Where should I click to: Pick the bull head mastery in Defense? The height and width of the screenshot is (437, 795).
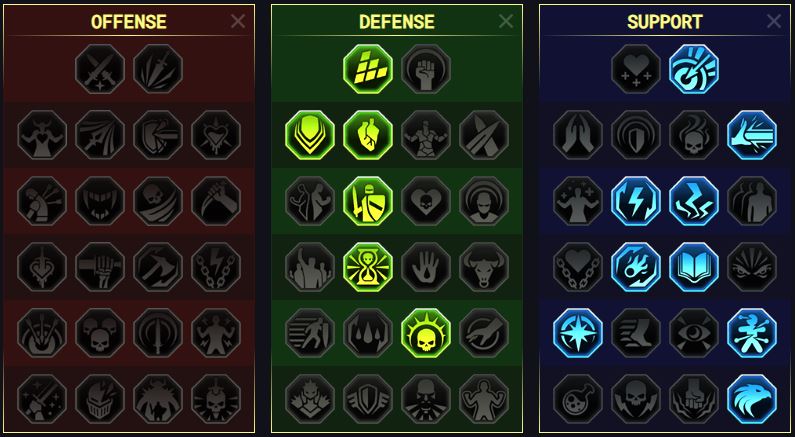tap(484, 267)
